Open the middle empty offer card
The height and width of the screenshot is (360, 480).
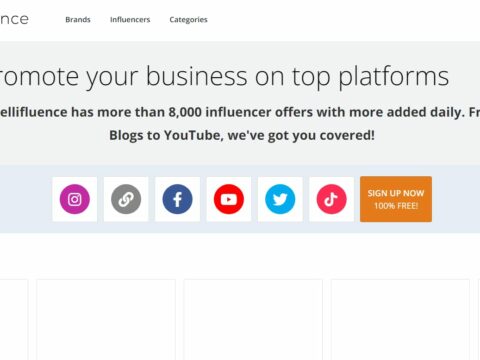pyautogui.click(x=253, y=319)
